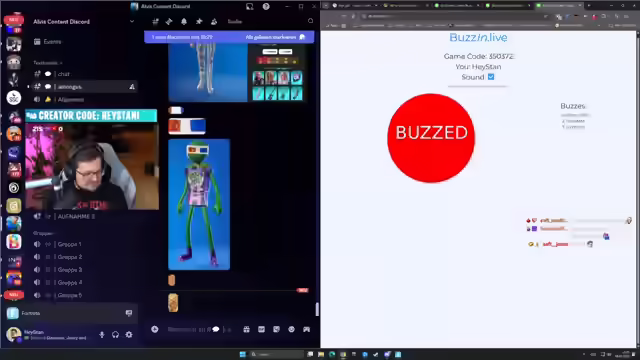Toggle the Sound checkbox on Buzzin.live
640x360 pixels.
coord(491,77)
